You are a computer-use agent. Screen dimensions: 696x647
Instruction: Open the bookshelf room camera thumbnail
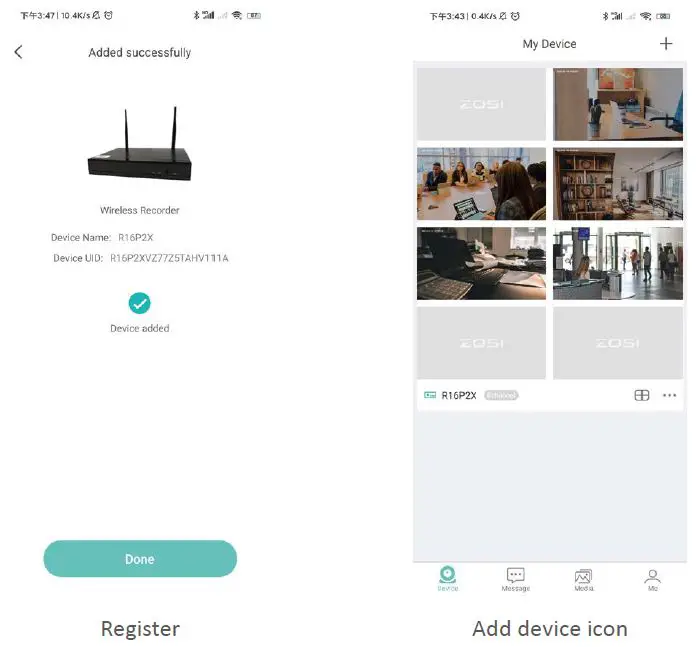tap(617, 184)
